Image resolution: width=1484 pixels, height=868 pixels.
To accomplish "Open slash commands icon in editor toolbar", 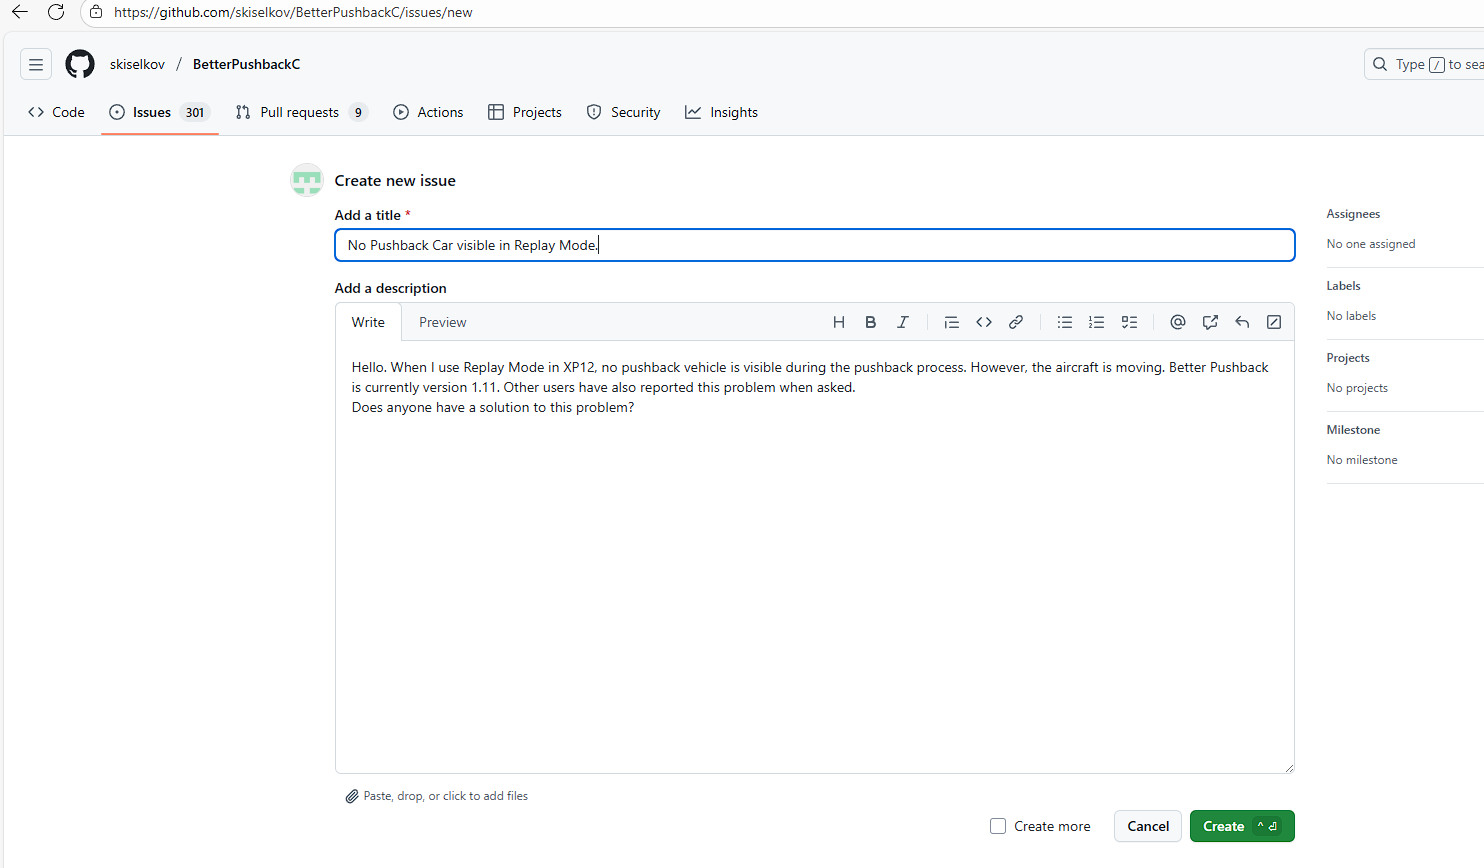I will [1274, 322].
